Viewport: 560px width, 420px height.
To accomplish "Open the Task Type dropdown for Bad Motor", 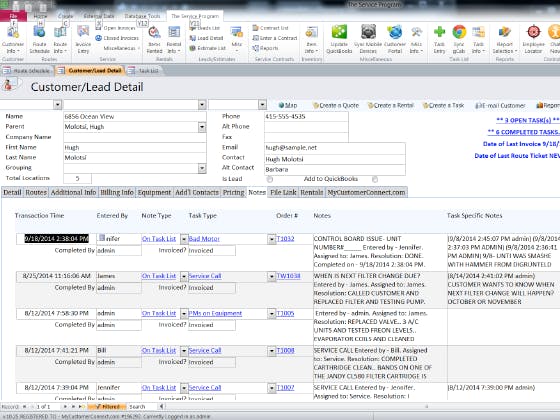I will click(x=271, y=239).
